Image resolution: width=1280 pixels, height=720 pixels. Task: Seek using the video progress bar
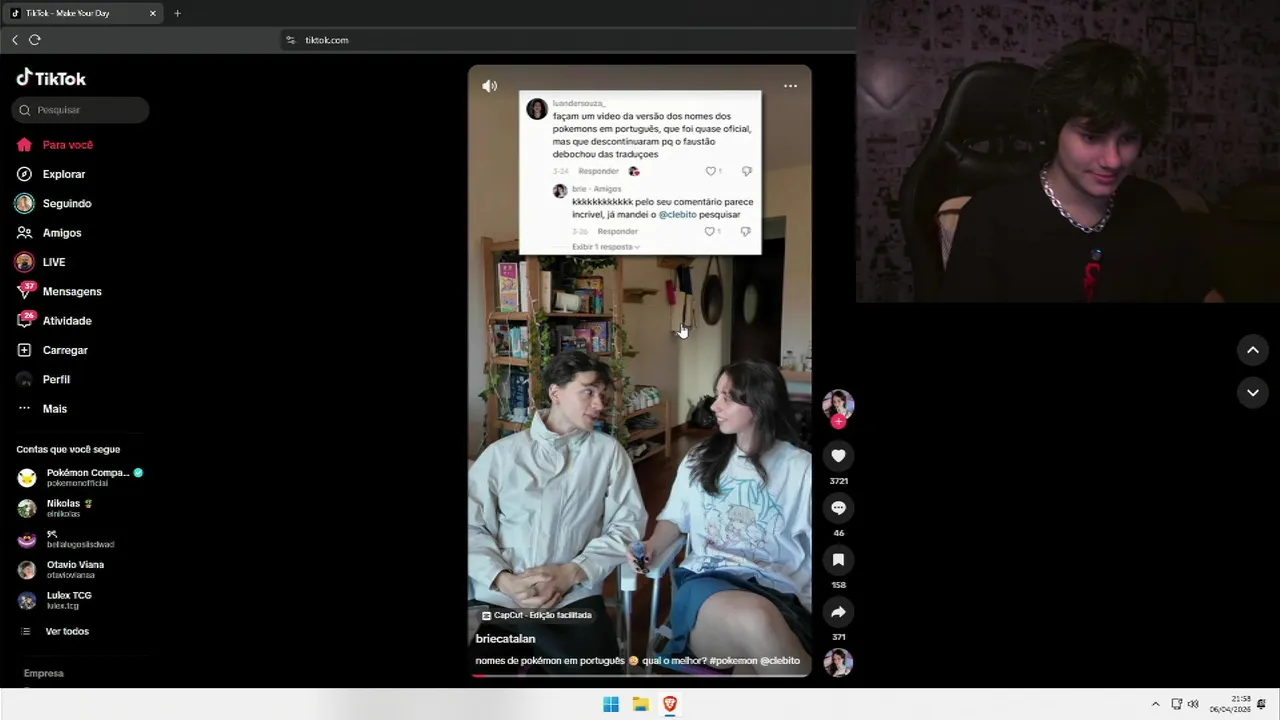[x=640, y=675]
